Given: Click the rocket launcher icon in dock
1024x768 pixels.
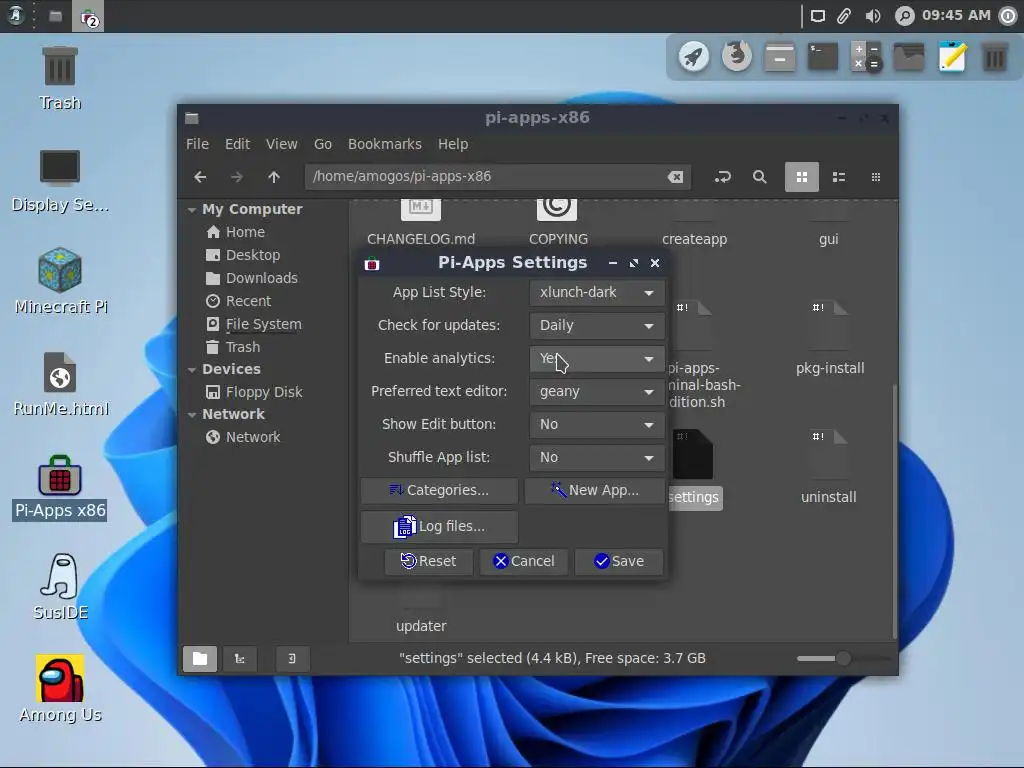Looking at the screenshot, I should 694,57.
